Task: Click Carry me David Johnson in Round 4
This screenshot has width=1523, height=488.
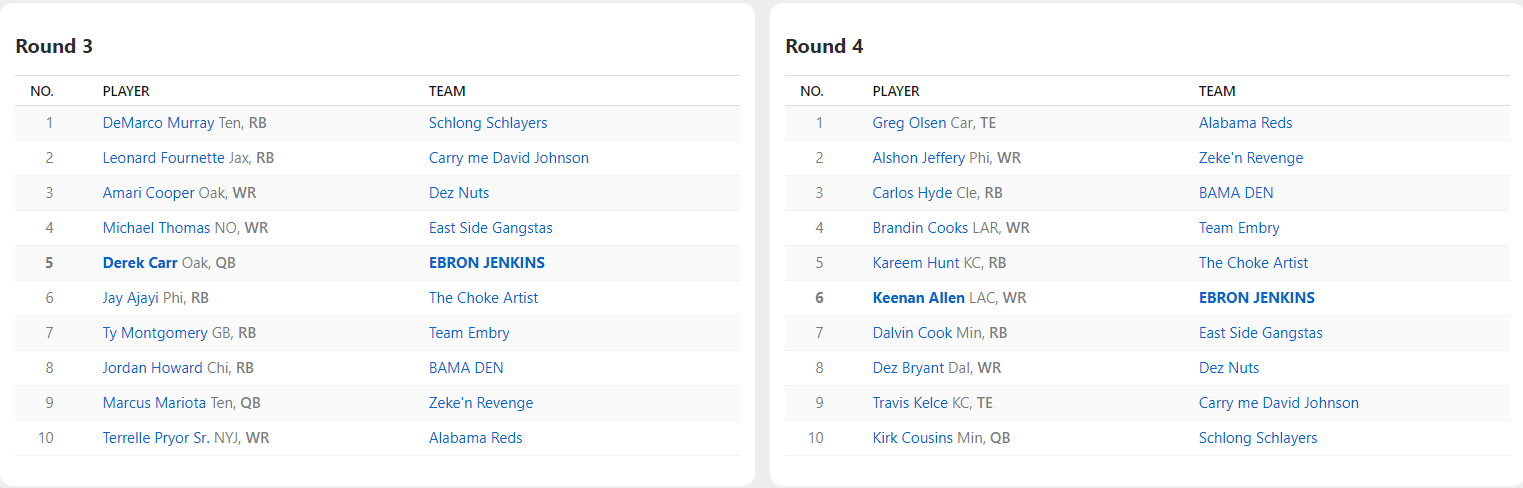Action: 1279,403
